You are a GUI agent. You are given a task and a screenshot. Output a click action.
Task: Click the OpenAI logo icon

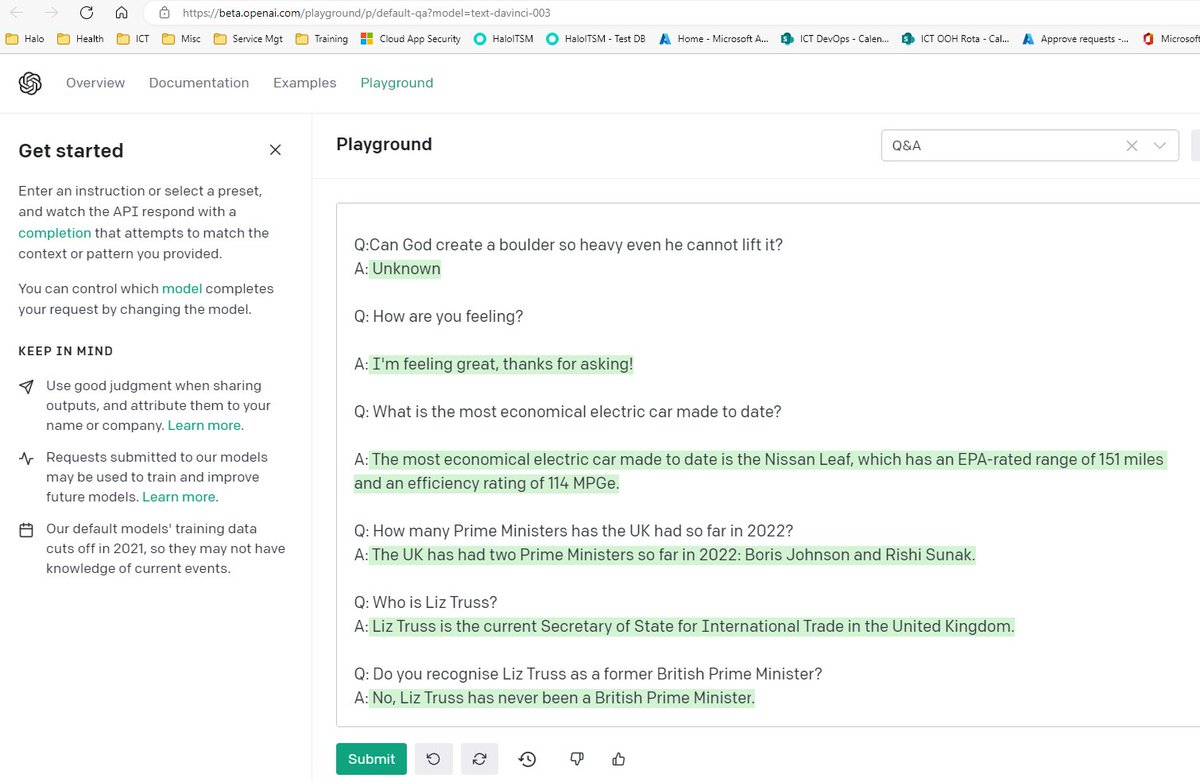coord(30,83)
